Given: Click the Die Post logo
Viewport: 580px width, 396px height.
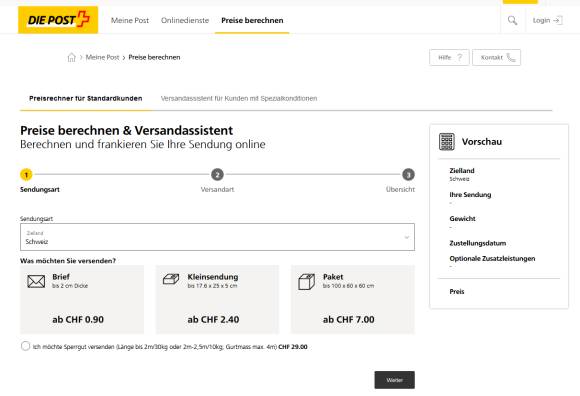Looking at the screenshot, I should point(58,20).
